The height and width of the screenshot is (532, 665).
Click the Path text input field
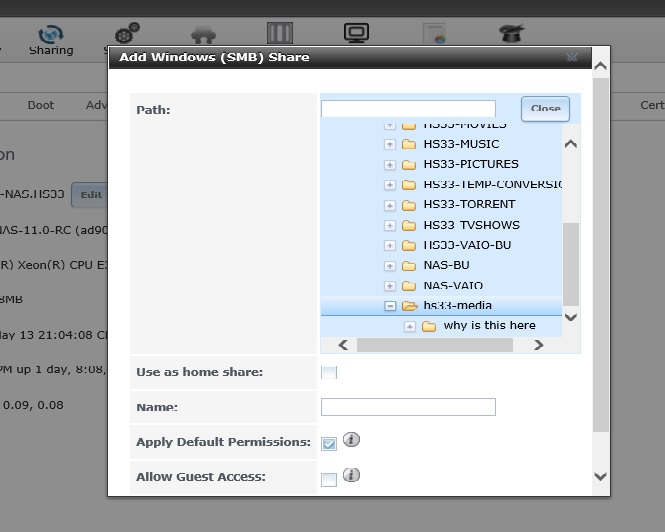(x=408, y=109)
